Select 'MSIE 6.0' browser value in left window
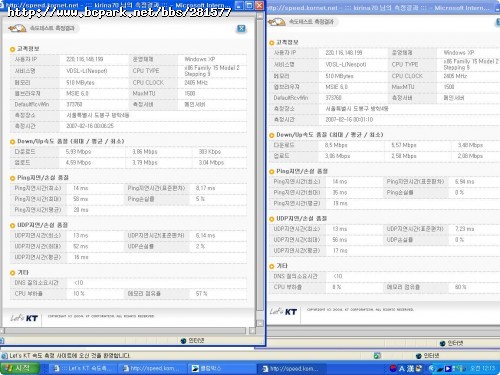The image size is (500, 375). click(x=77, y=93)
